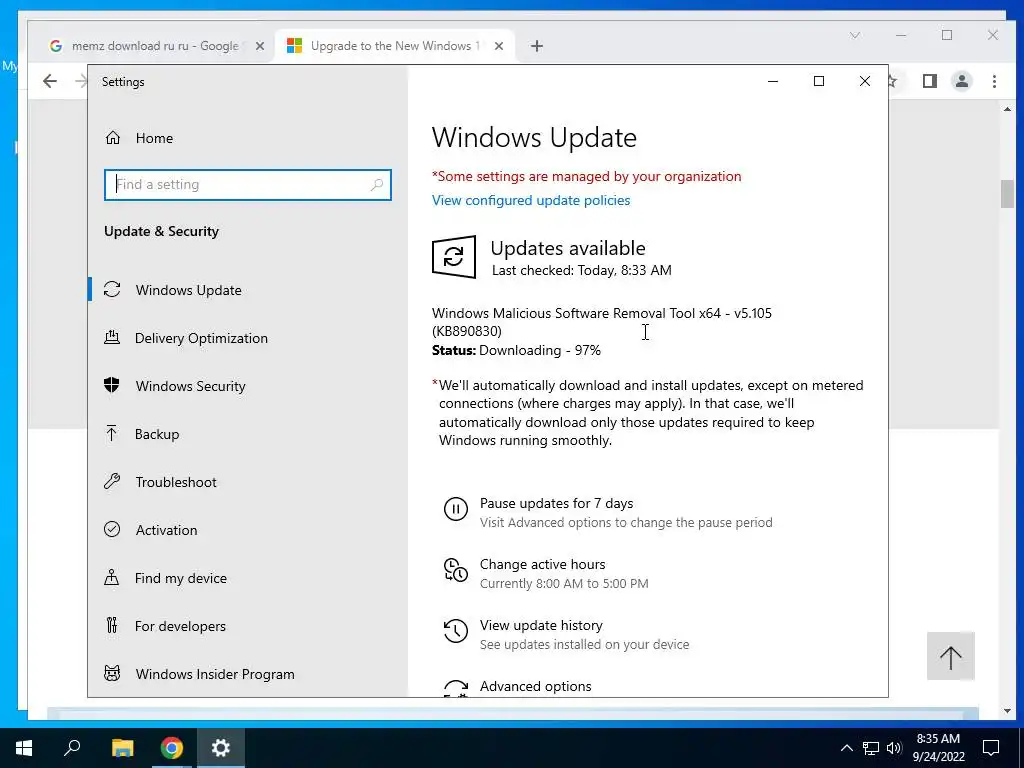Open Change active hours option

(x=542, y=564)
